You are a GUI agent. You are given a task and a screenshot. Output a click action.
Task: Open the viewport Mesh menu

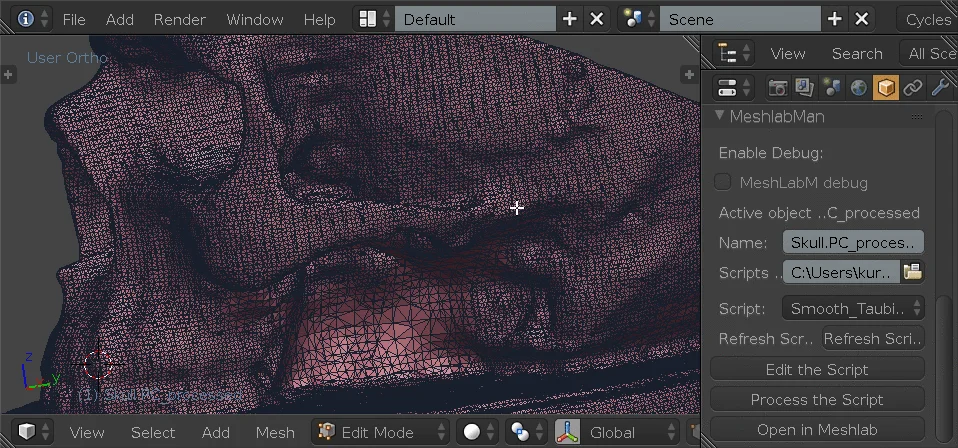tap(275, 433)
